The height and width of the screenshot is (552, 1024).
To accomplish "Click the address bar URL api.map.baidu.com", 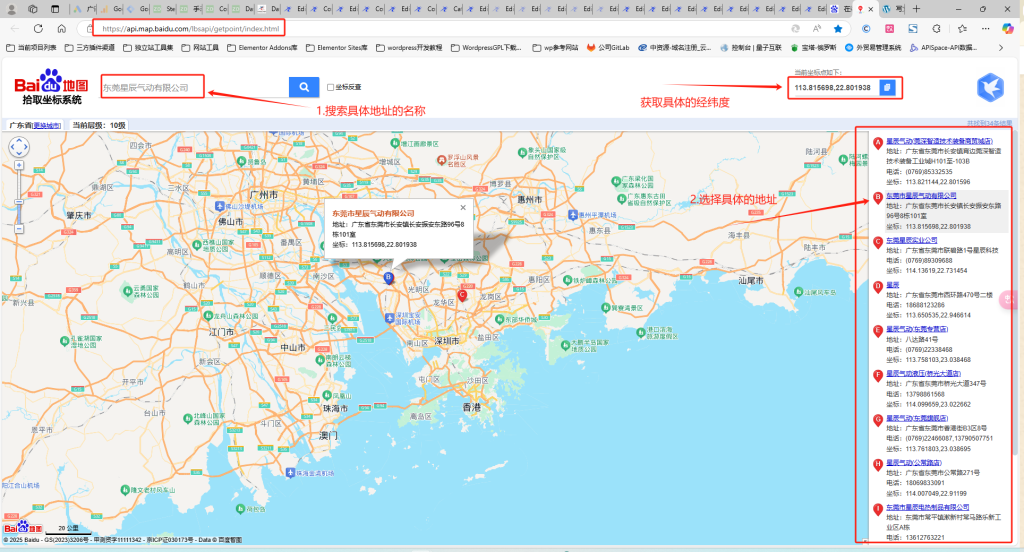I will tap(190, 29).
